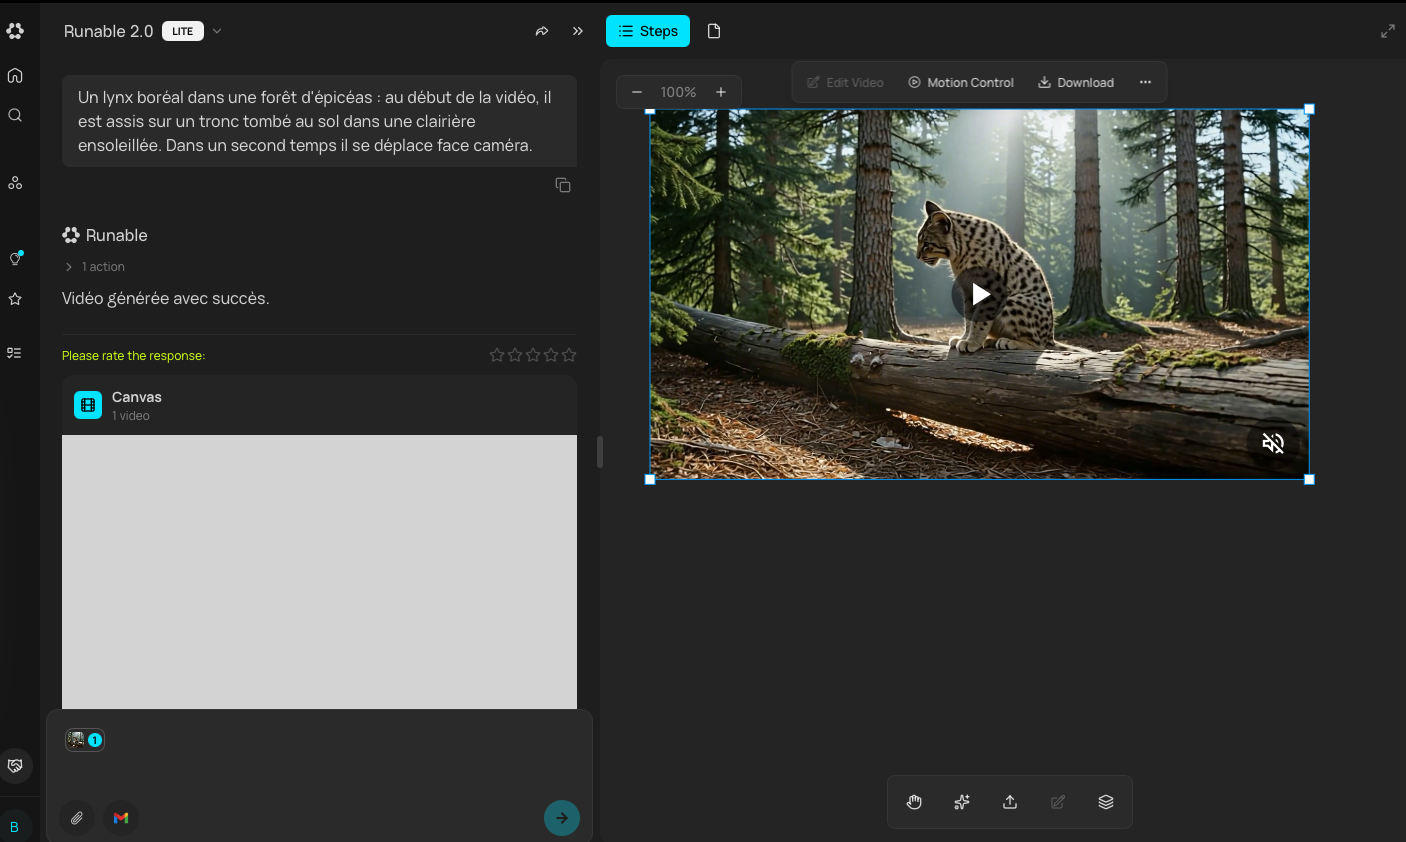Open the more options ellipsis menu
Image resolution: width=1406 pixels, height=842 pixels.
coord(1146,82)
